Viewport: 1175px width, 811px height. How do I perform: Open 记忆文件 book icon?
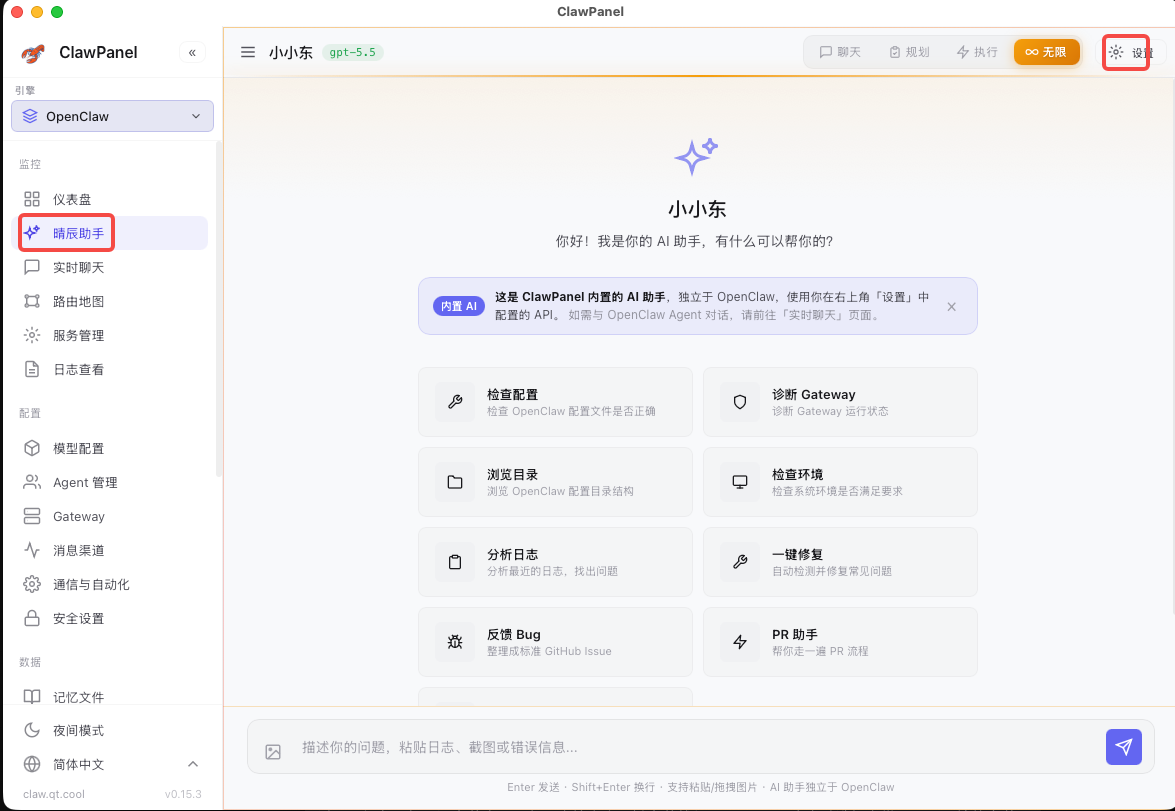click(31, 697)
